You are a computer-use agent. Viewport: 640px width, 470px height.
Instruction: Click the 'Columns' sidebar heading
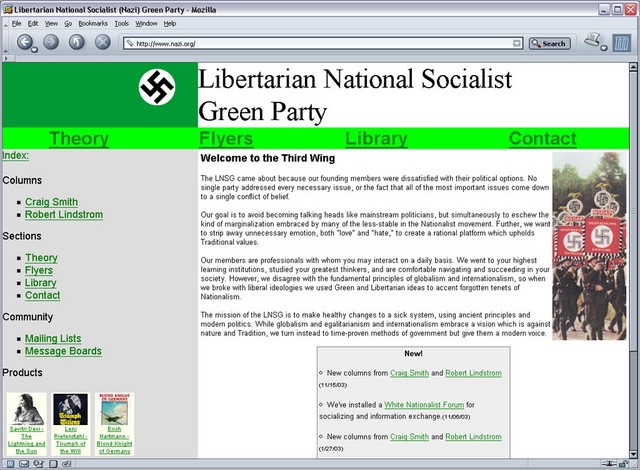(x=22, y=180)
